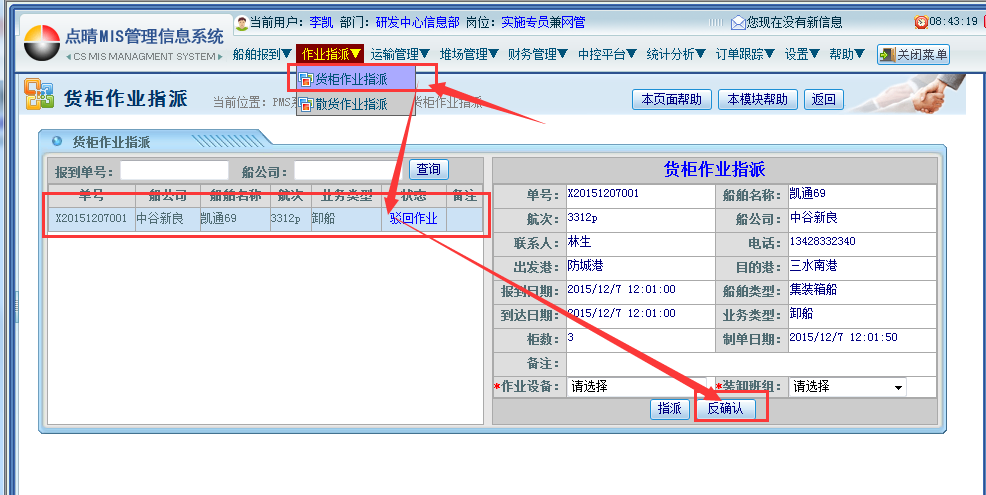Image resolution: width=986 pixels, height=495 pixels.
Task: Click the 点晴MIS globe logo icon
Action: pos(42,43)
